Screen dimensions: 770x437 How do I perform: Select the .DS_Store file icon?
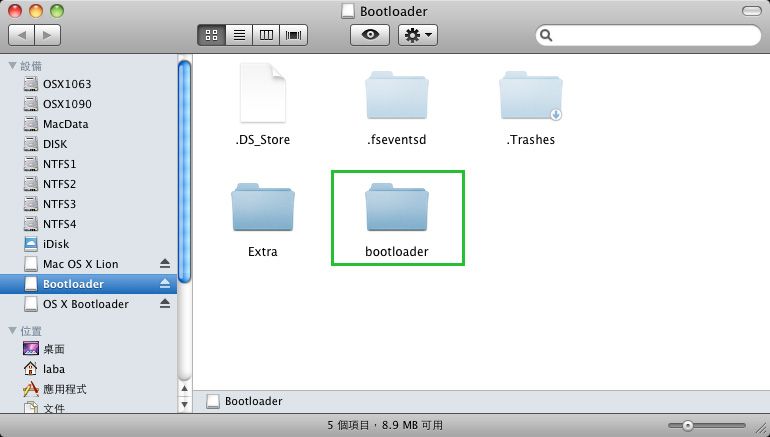pyautogui.click(x=263, y=92)
